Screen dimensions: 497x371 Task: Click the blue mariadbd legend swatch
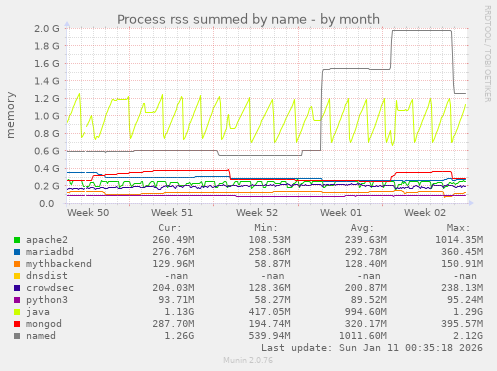17,252
